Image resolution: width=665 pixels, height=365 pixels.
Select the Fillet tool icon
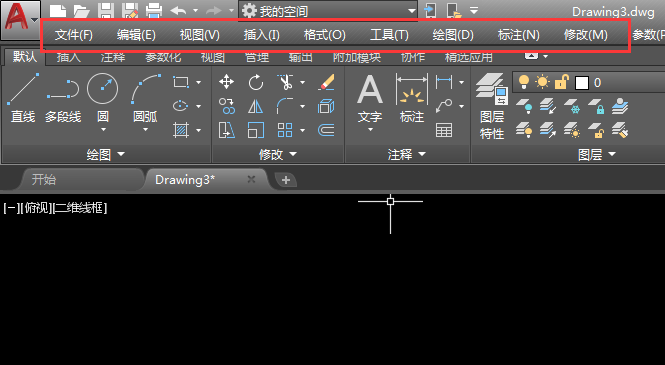click(285, 106)
